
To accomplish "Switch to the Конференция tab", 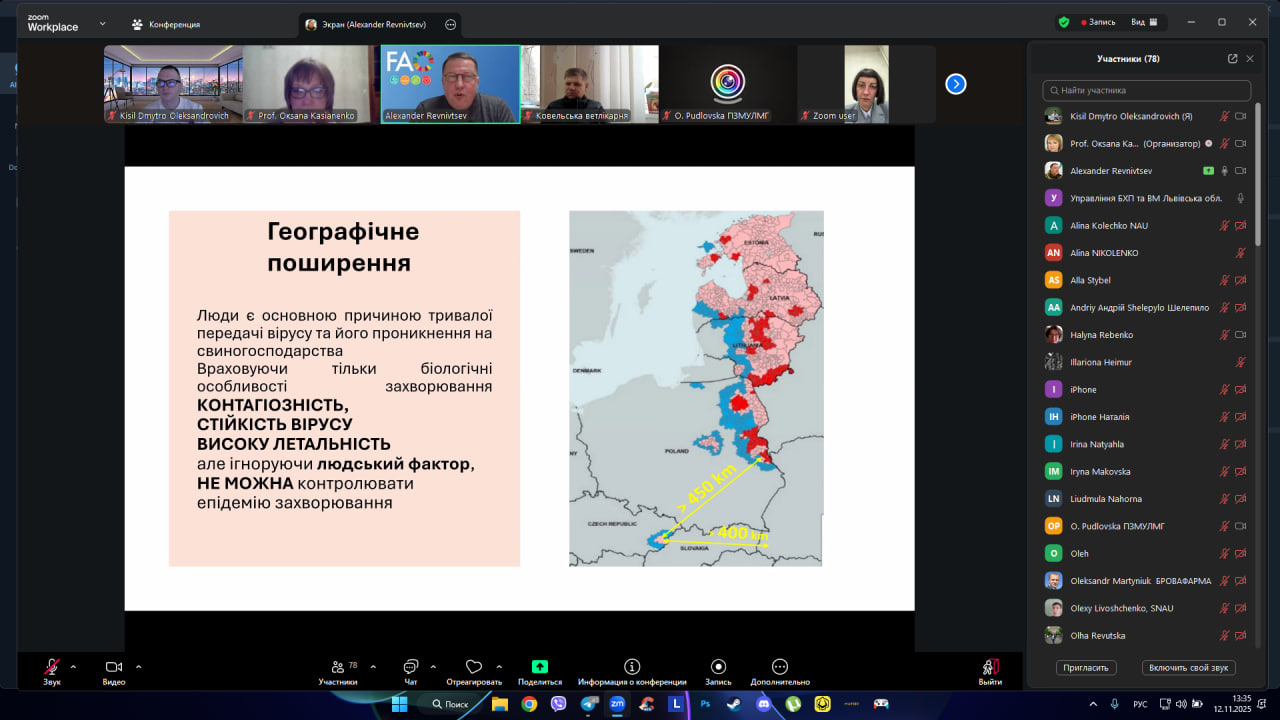I will (x=166, y=24).
